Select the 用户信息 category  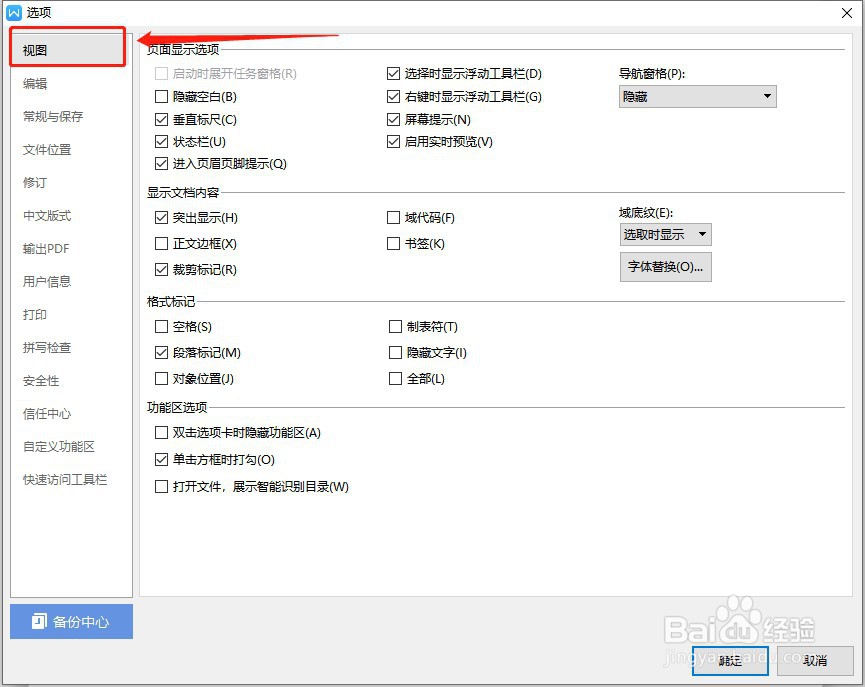(x=47, y=281)
